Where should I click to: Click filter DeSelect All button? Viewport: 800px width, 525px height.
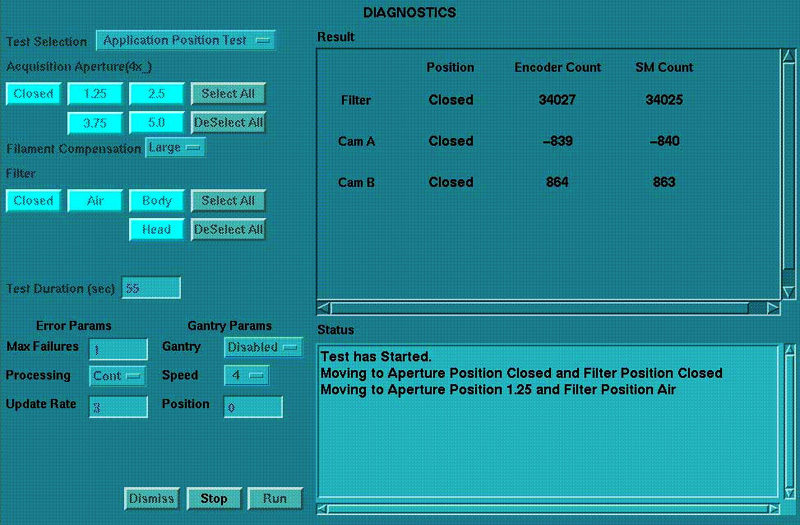click(228, 230)
